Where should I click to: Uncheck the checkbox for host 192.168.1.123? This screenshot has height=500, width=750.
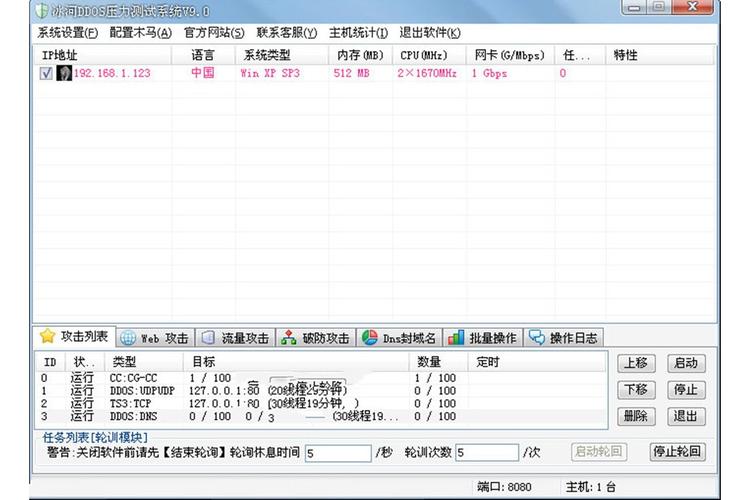[x=46, y=73]
